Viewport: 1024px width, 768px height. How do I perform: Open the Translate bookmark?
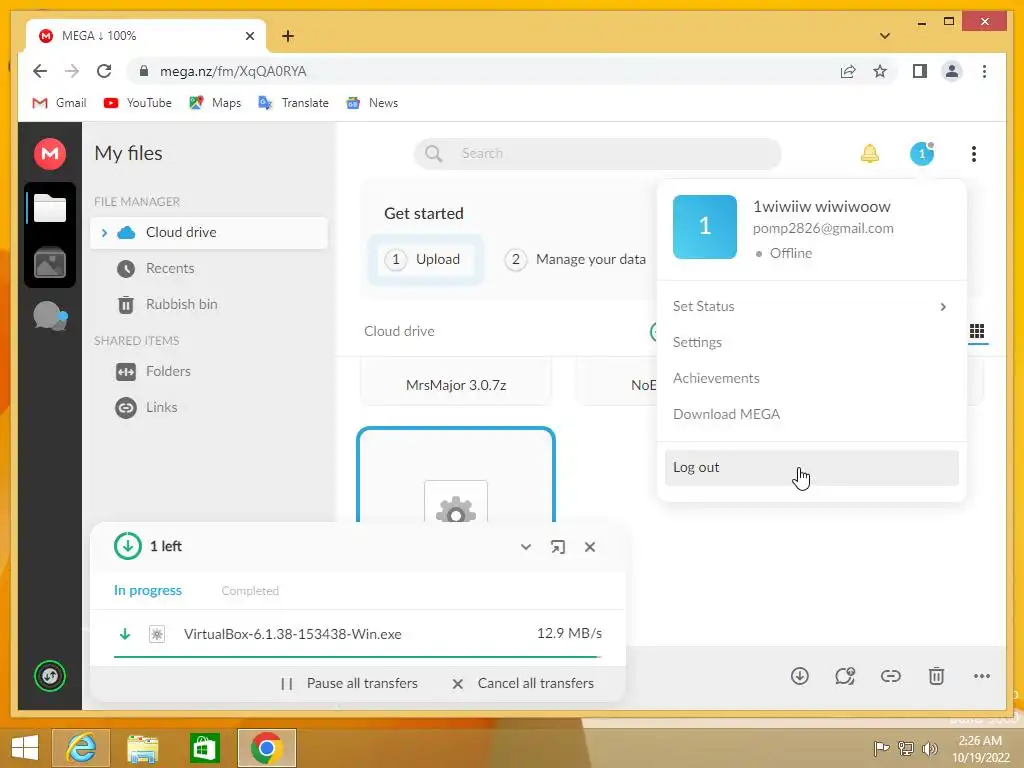[293, 103]
